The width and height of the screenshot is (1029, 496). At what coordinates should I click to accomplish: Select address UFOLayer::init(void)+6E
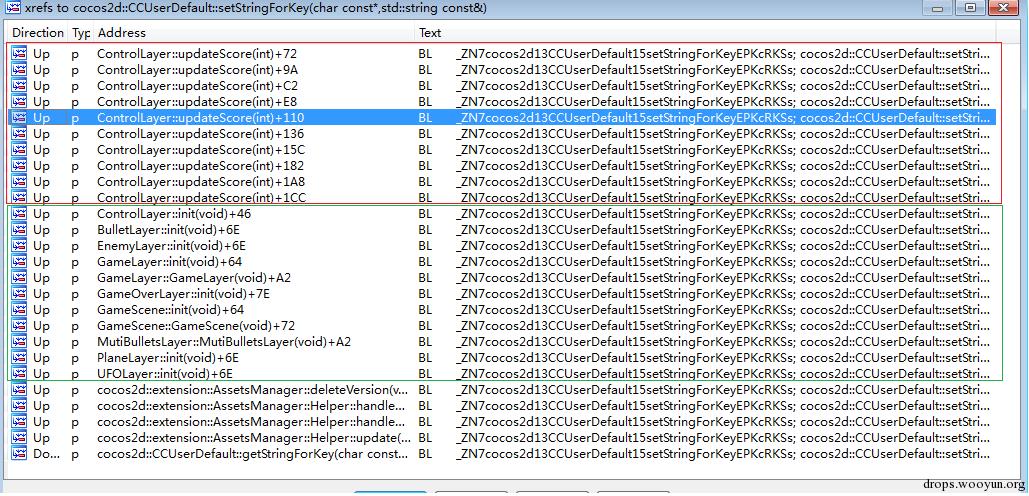coord(165,373)
